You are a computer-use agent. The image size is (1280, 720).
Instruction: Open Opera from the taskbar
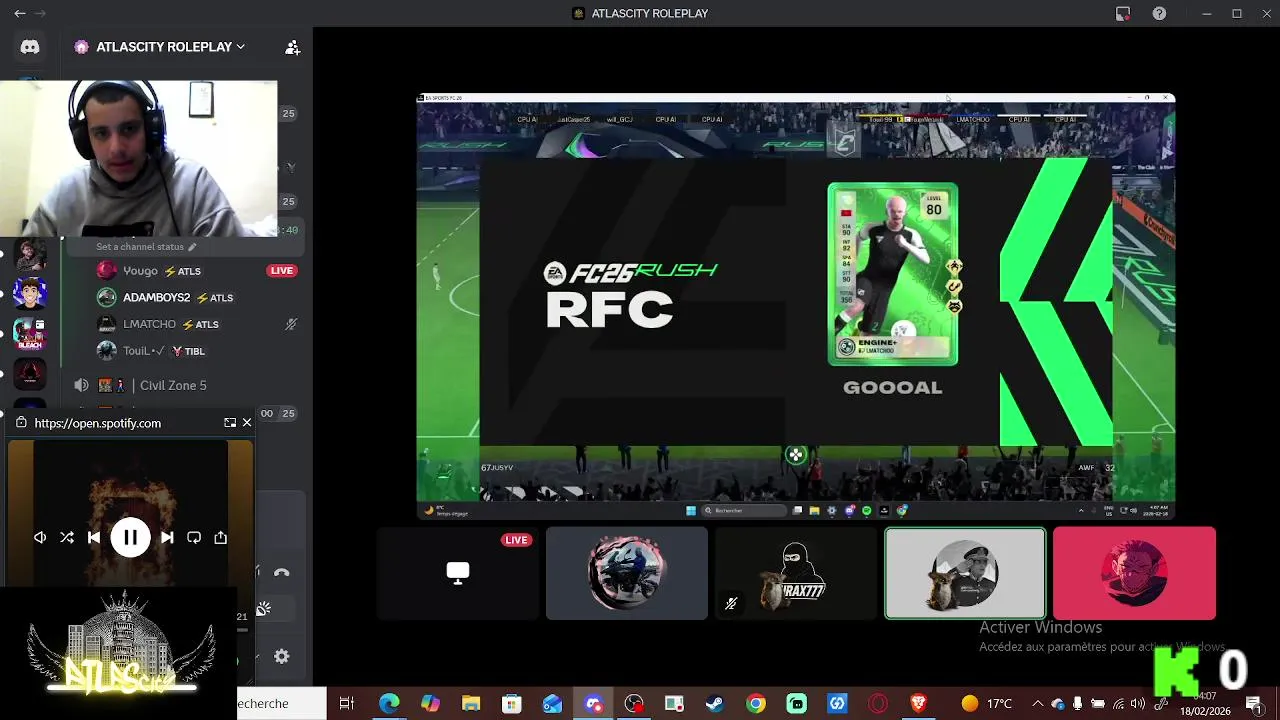coord(878,704)
